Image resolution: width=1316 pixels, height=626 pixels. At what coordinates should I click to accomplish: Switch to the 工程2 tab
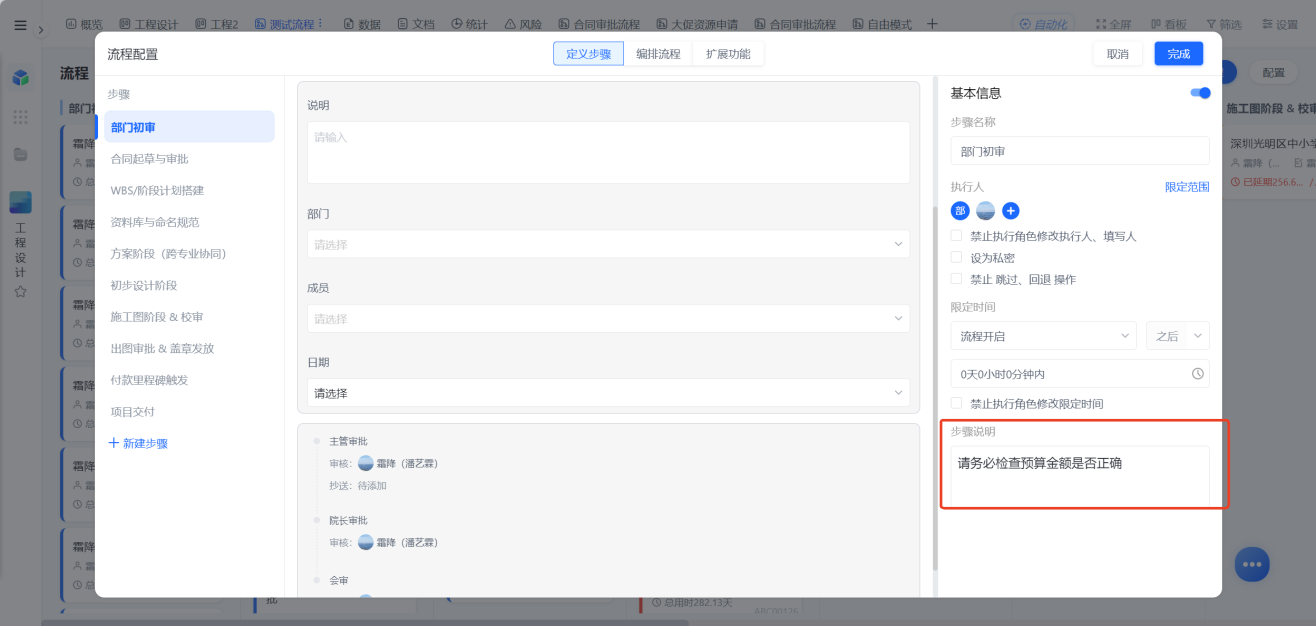tap(217, 23)
